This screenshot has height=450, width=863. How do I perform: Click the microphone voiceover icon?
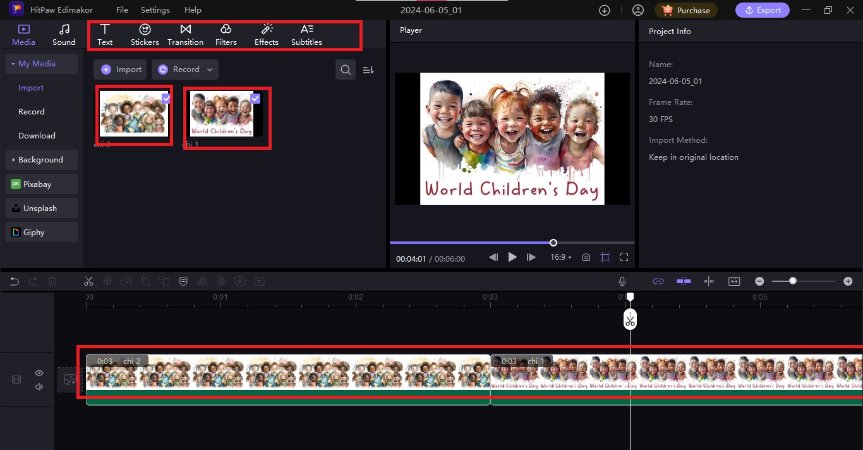coord(622,282)
